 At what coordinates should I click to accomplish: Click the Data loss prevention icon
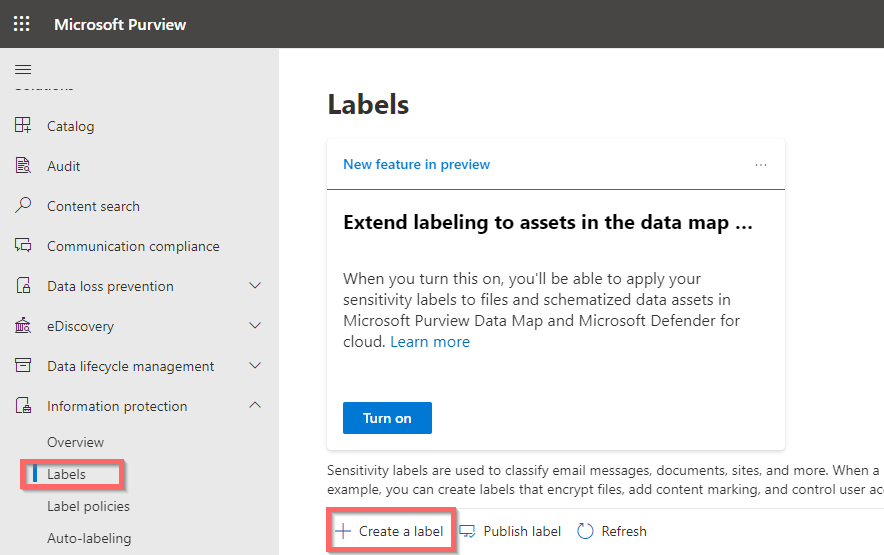click(23, 285)
